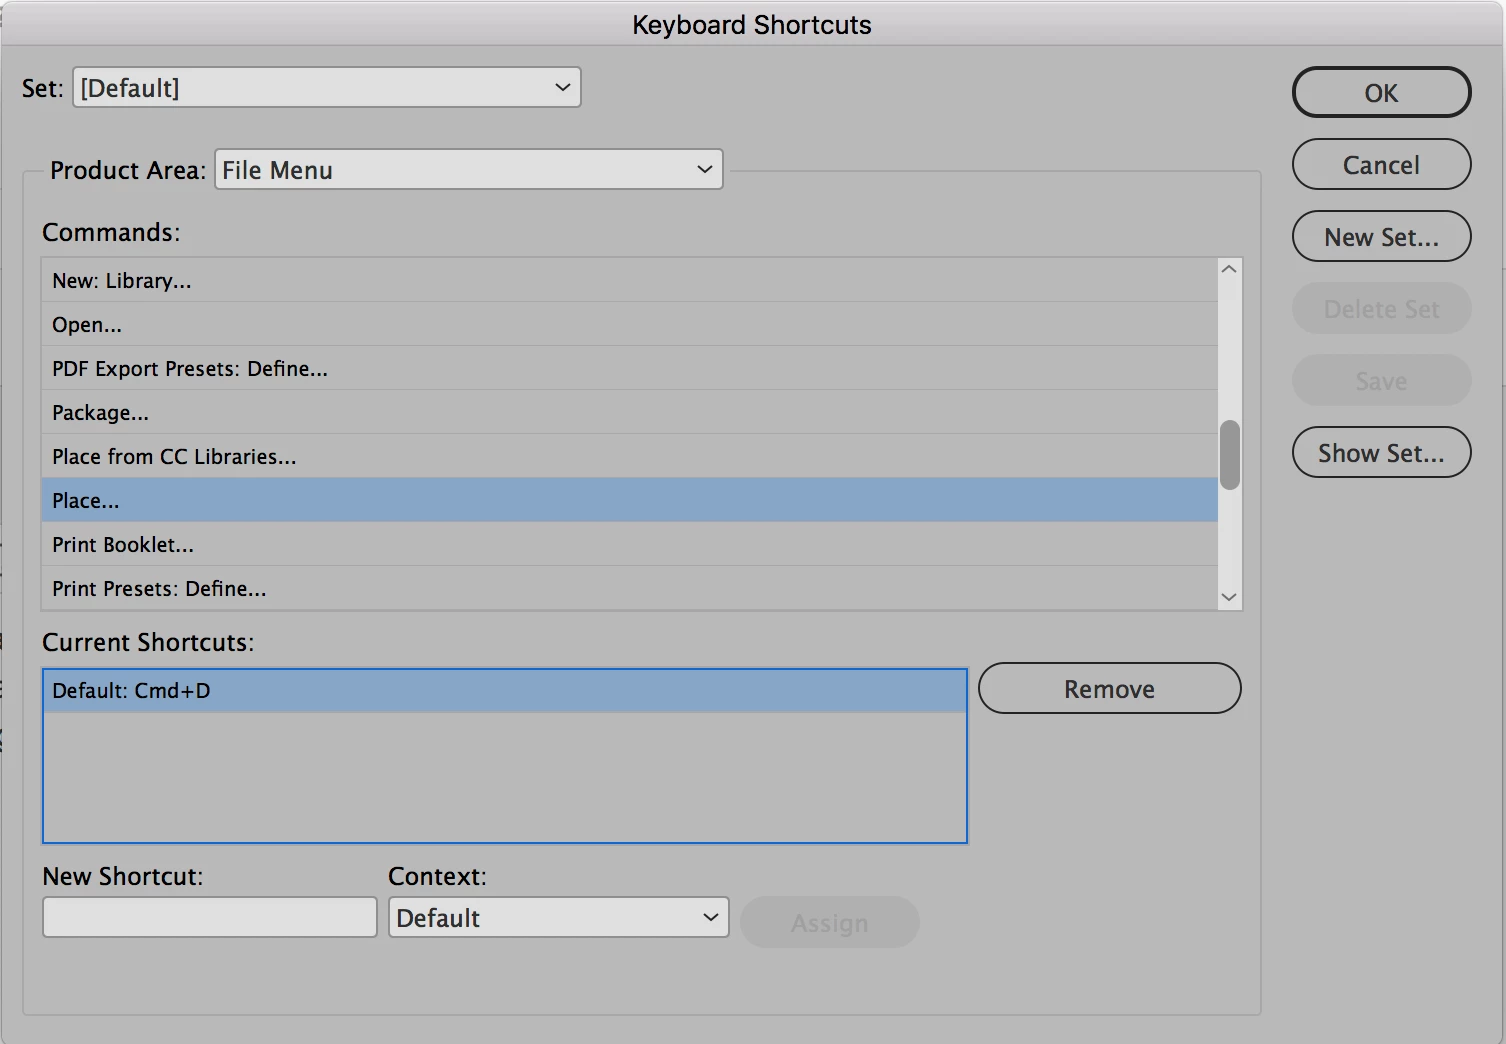This screenshot has height=1044, width=1506.
Task: Select Print Presets: Define... command
Action: point(629,588)
